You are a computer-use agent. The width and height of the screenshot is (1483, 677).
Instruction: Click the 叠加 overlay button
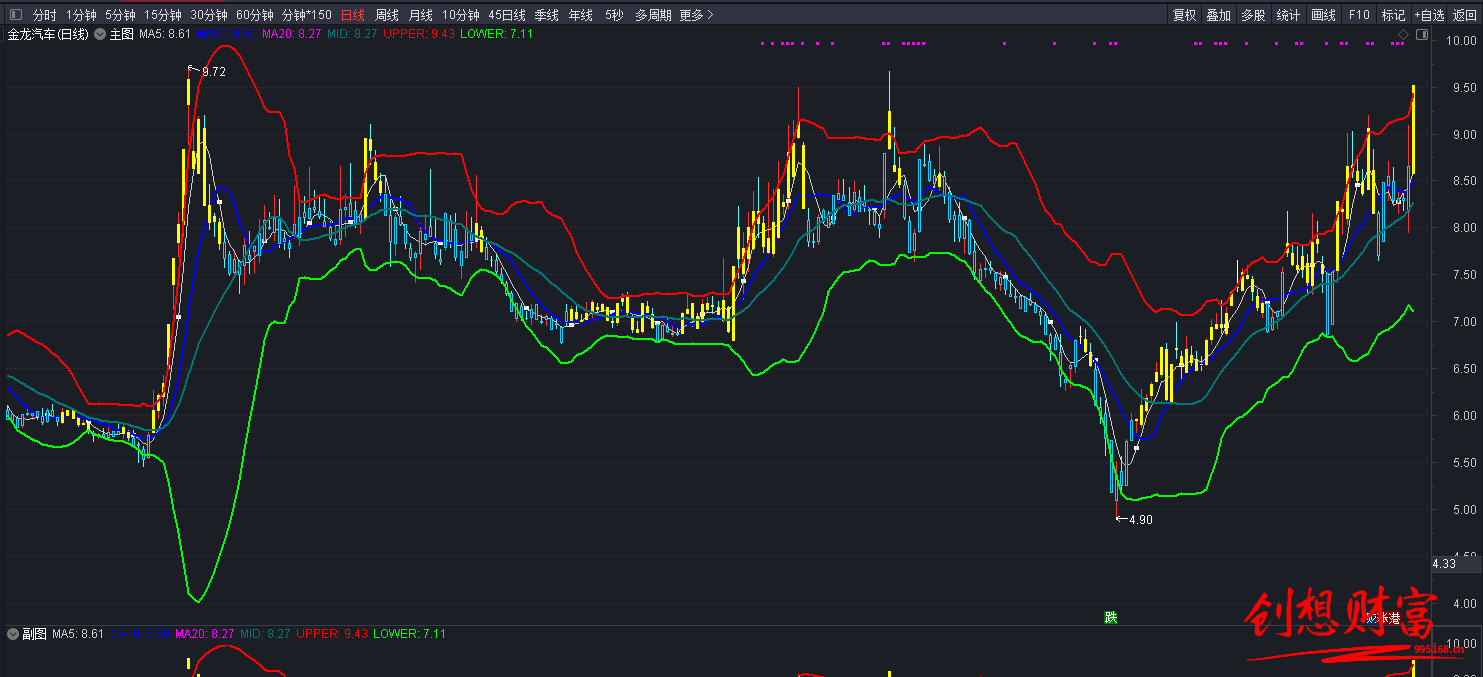[x=1219, y=15]
